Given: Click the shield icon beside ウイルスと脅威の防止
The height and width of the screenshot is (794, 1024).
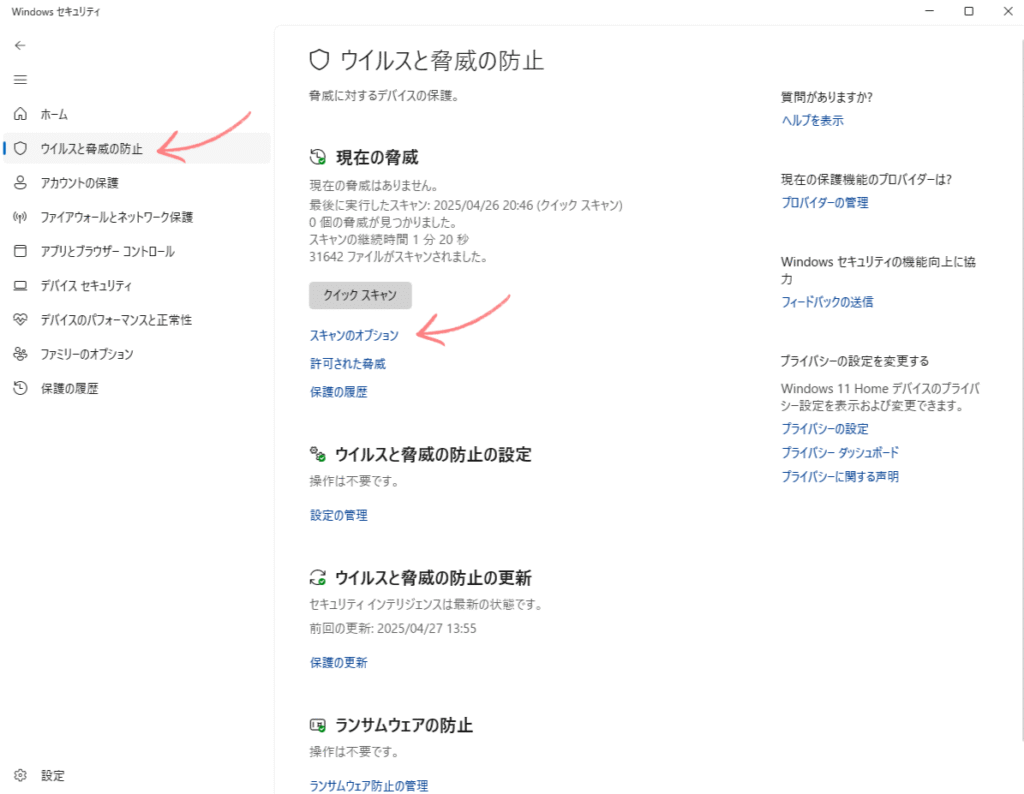Looking at the screenshot, I should tap(20, 148).
